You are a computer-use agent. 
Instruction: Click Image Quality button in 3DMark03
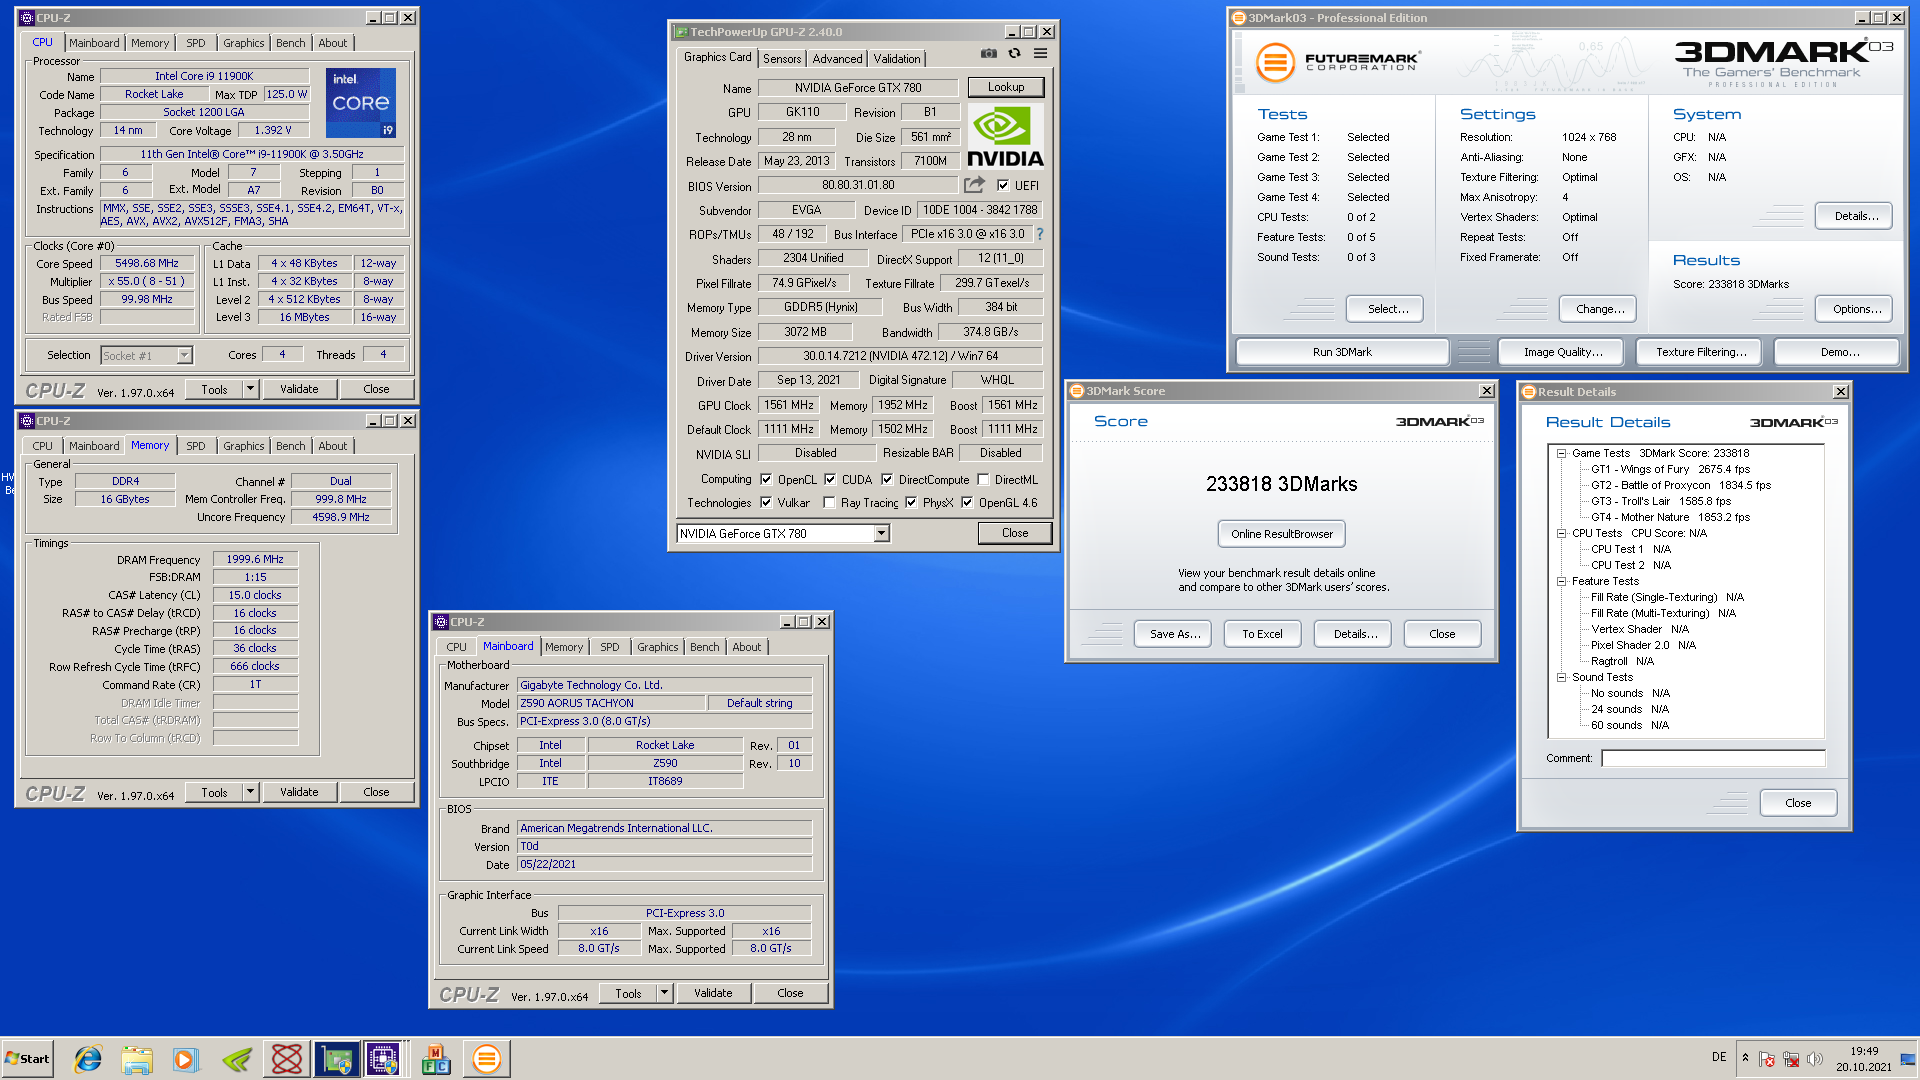(1563, 352)
